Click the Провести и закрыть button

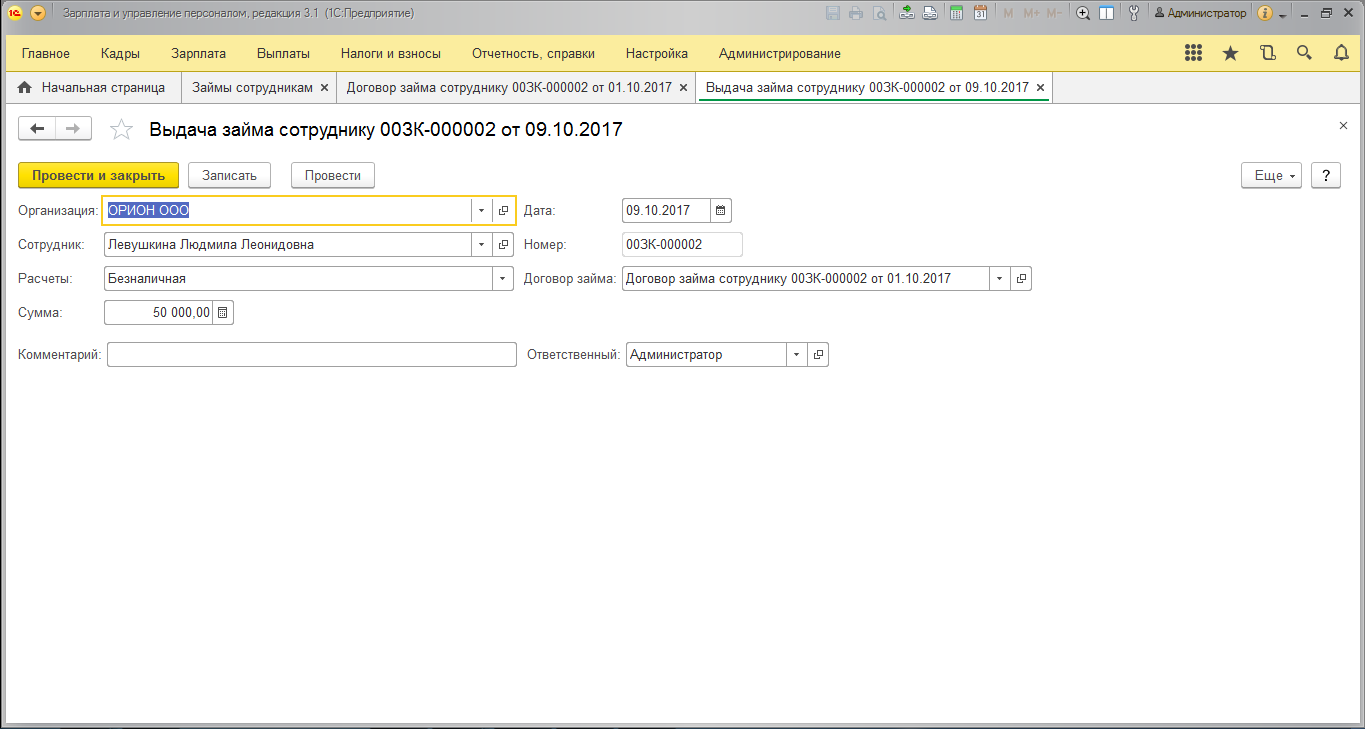[98, 175]
